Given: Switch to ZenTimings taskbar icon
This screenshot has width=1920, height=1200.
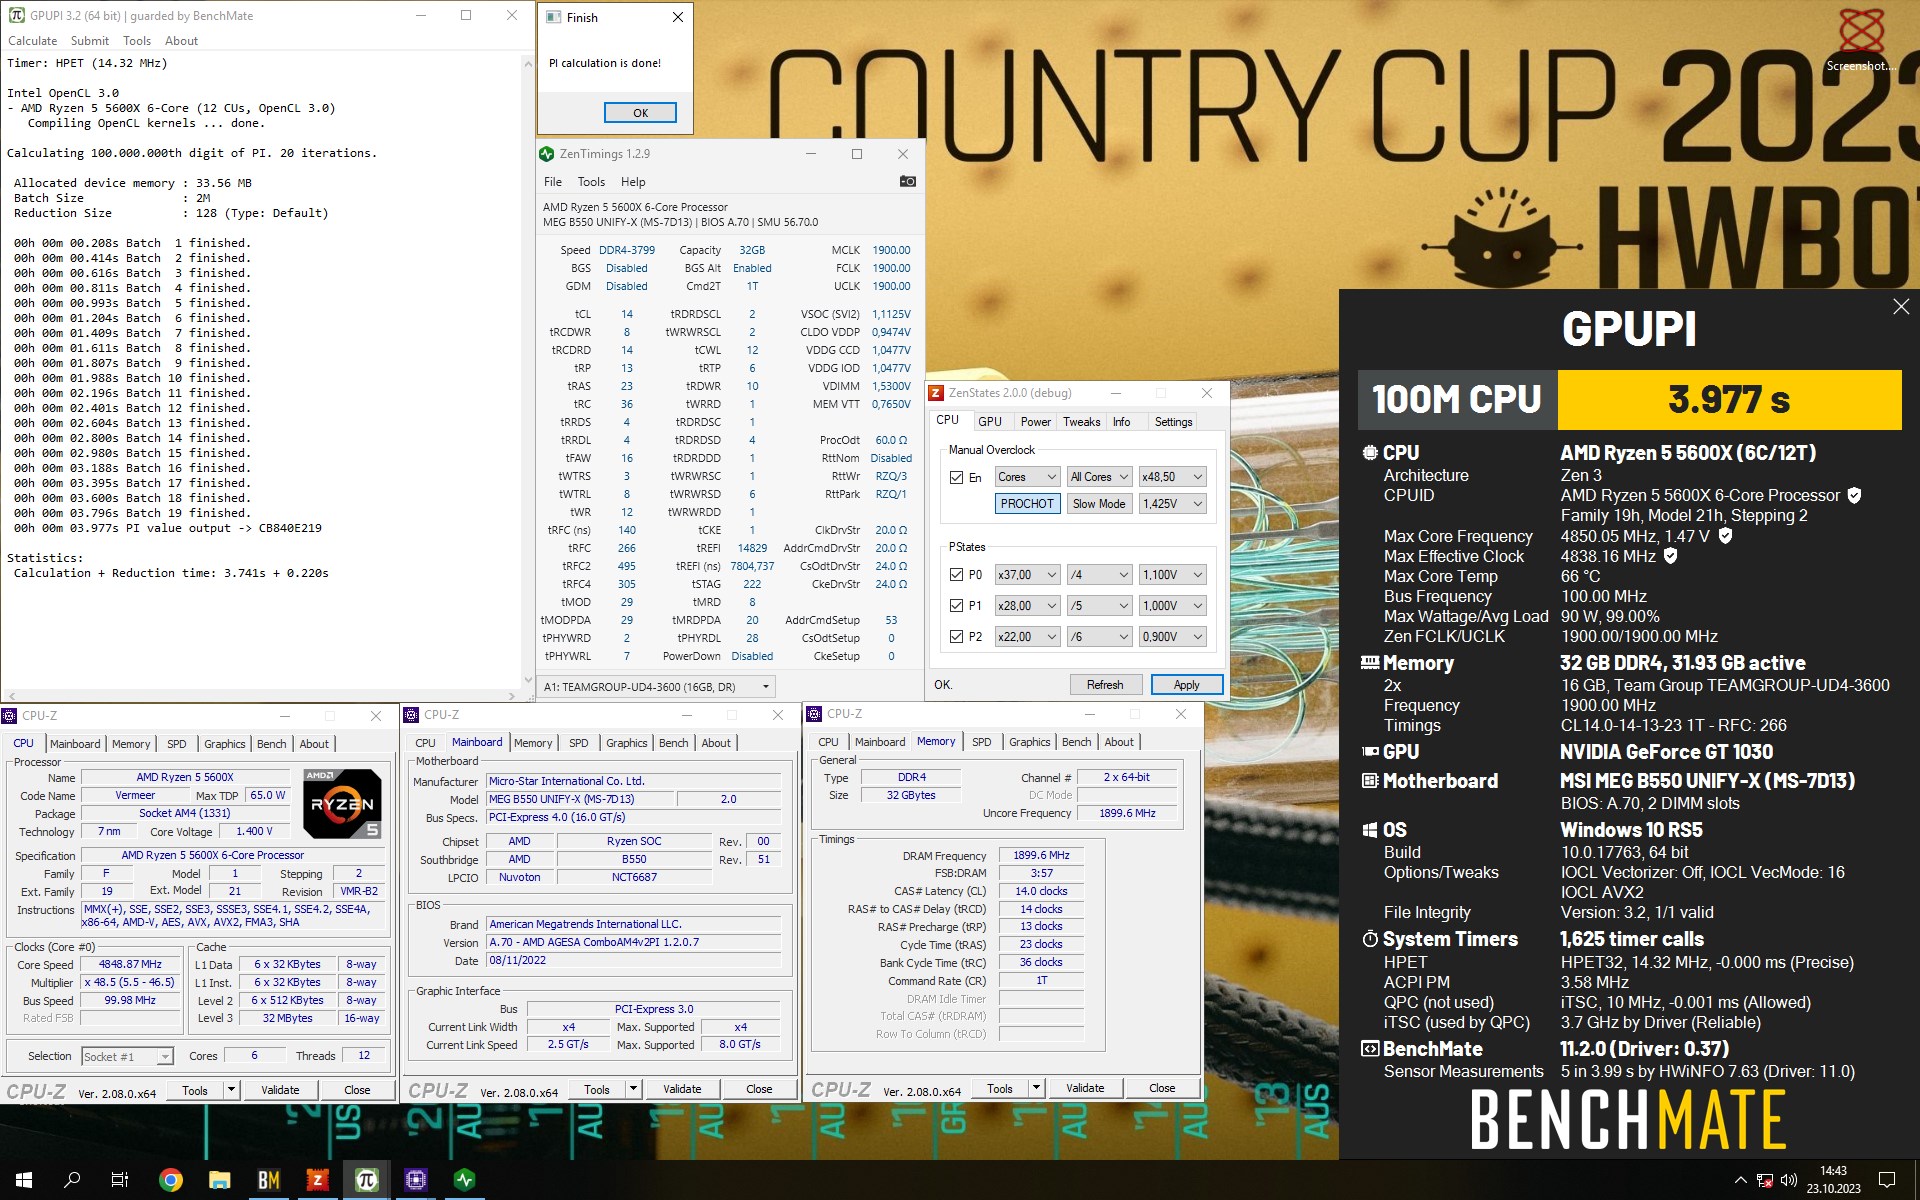Looking at the screenshot, I should (x=465, y=1180).
